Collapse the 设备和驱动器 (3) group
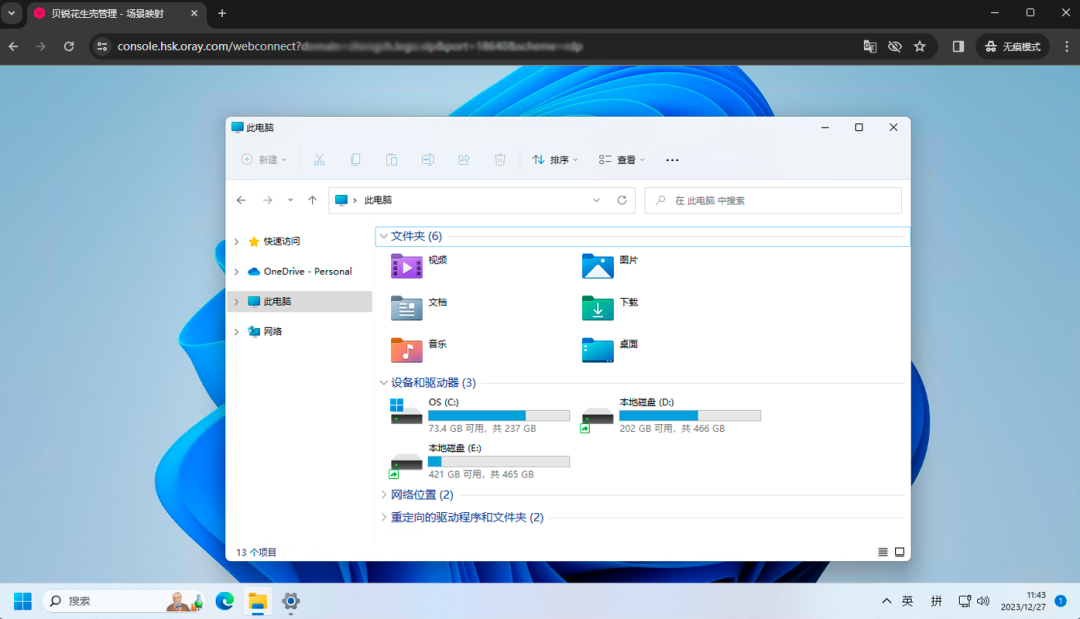1080x619 pixels. coord(384,383)
